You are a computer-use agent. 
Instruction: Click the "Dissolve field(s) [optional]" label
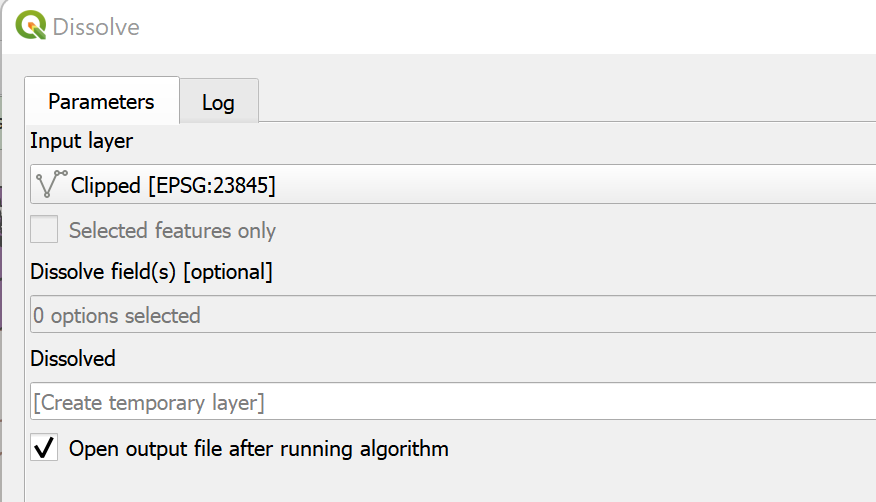151,271
